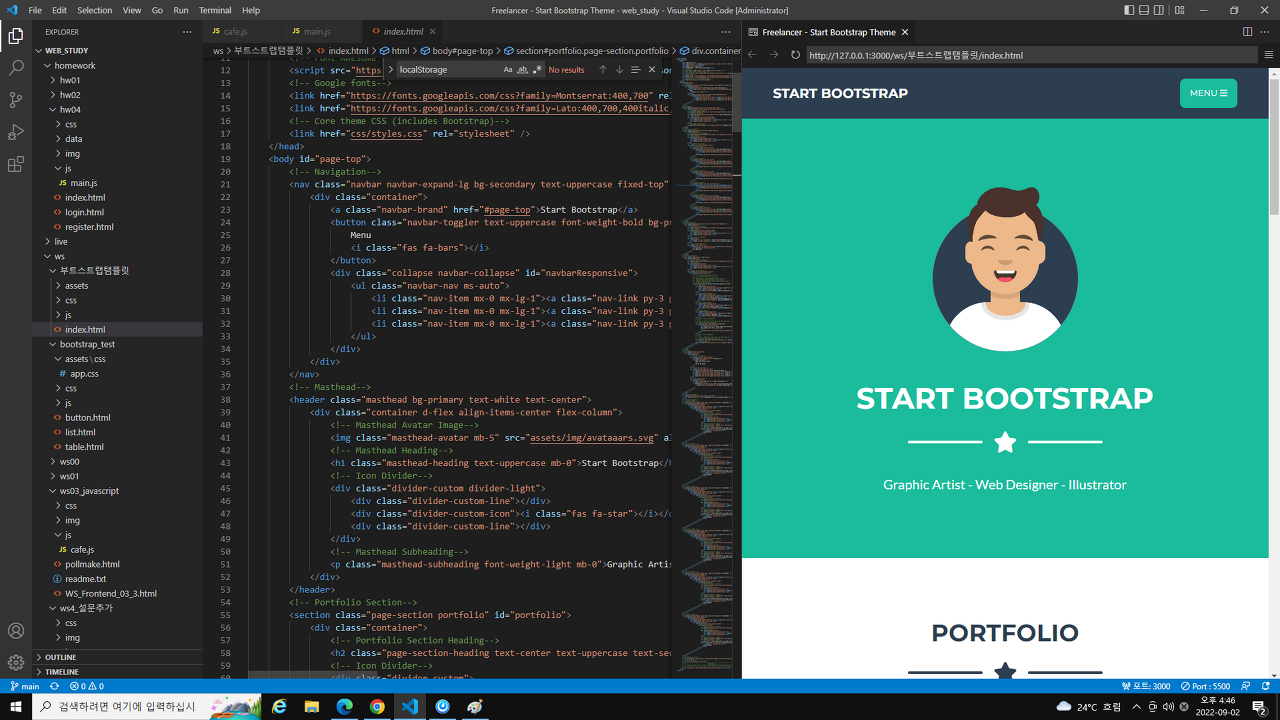Click errors and warnings status item
1280x720 pixels.
[87, 686]
